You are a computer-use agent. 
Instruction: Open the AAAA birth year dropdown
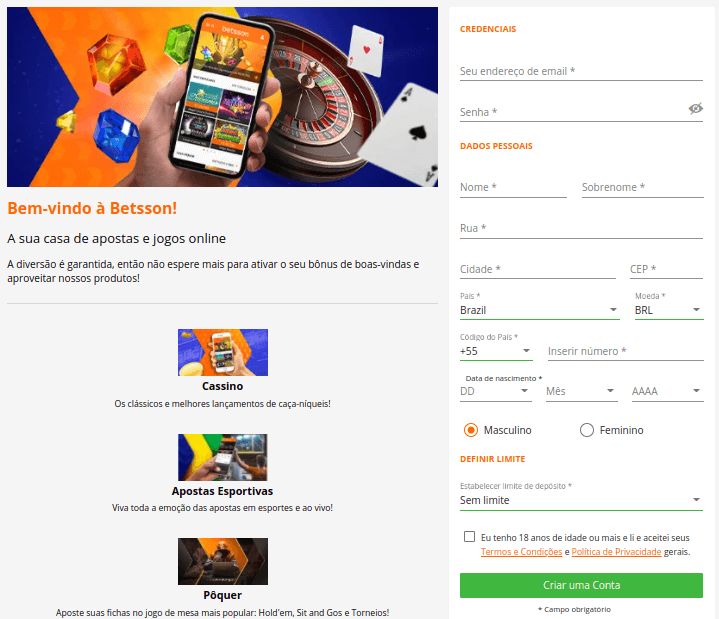point(668,392)
